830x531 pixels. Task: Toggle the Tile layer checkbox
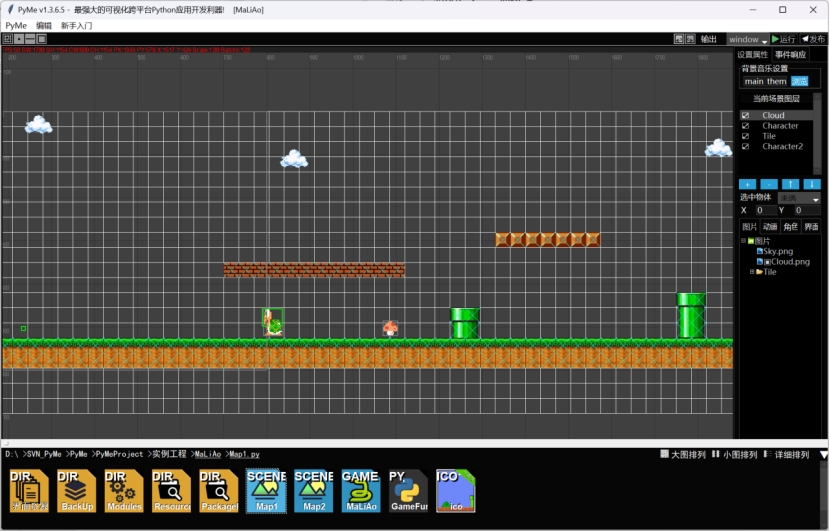[x=745, y=136]
